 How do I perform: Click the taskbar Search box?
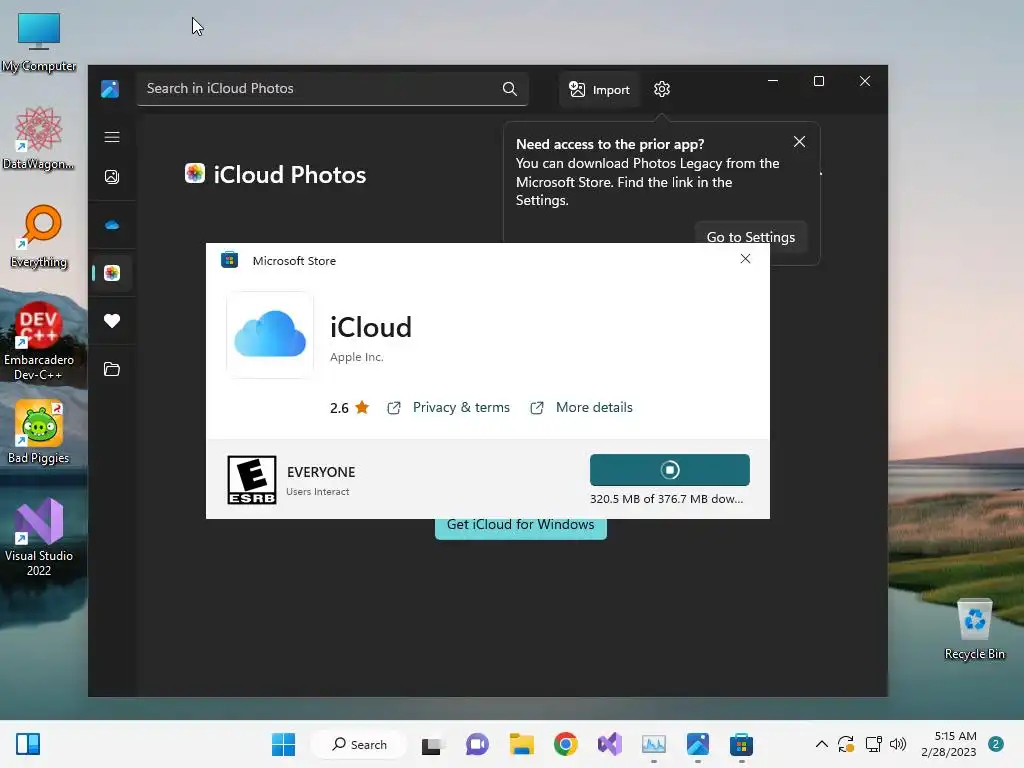[359, 744]
